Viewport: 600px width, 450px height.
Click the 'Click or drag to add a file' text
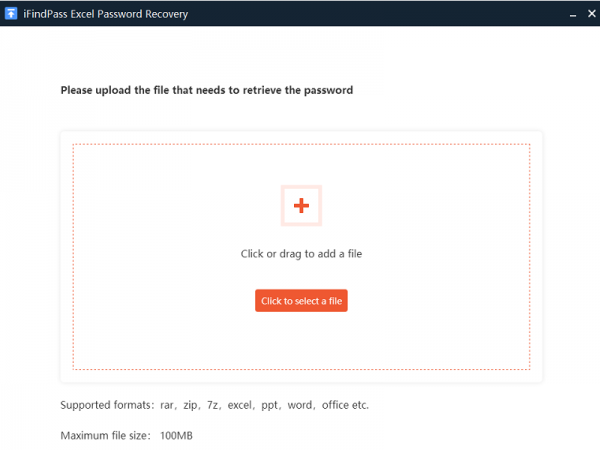coord(301,254)
